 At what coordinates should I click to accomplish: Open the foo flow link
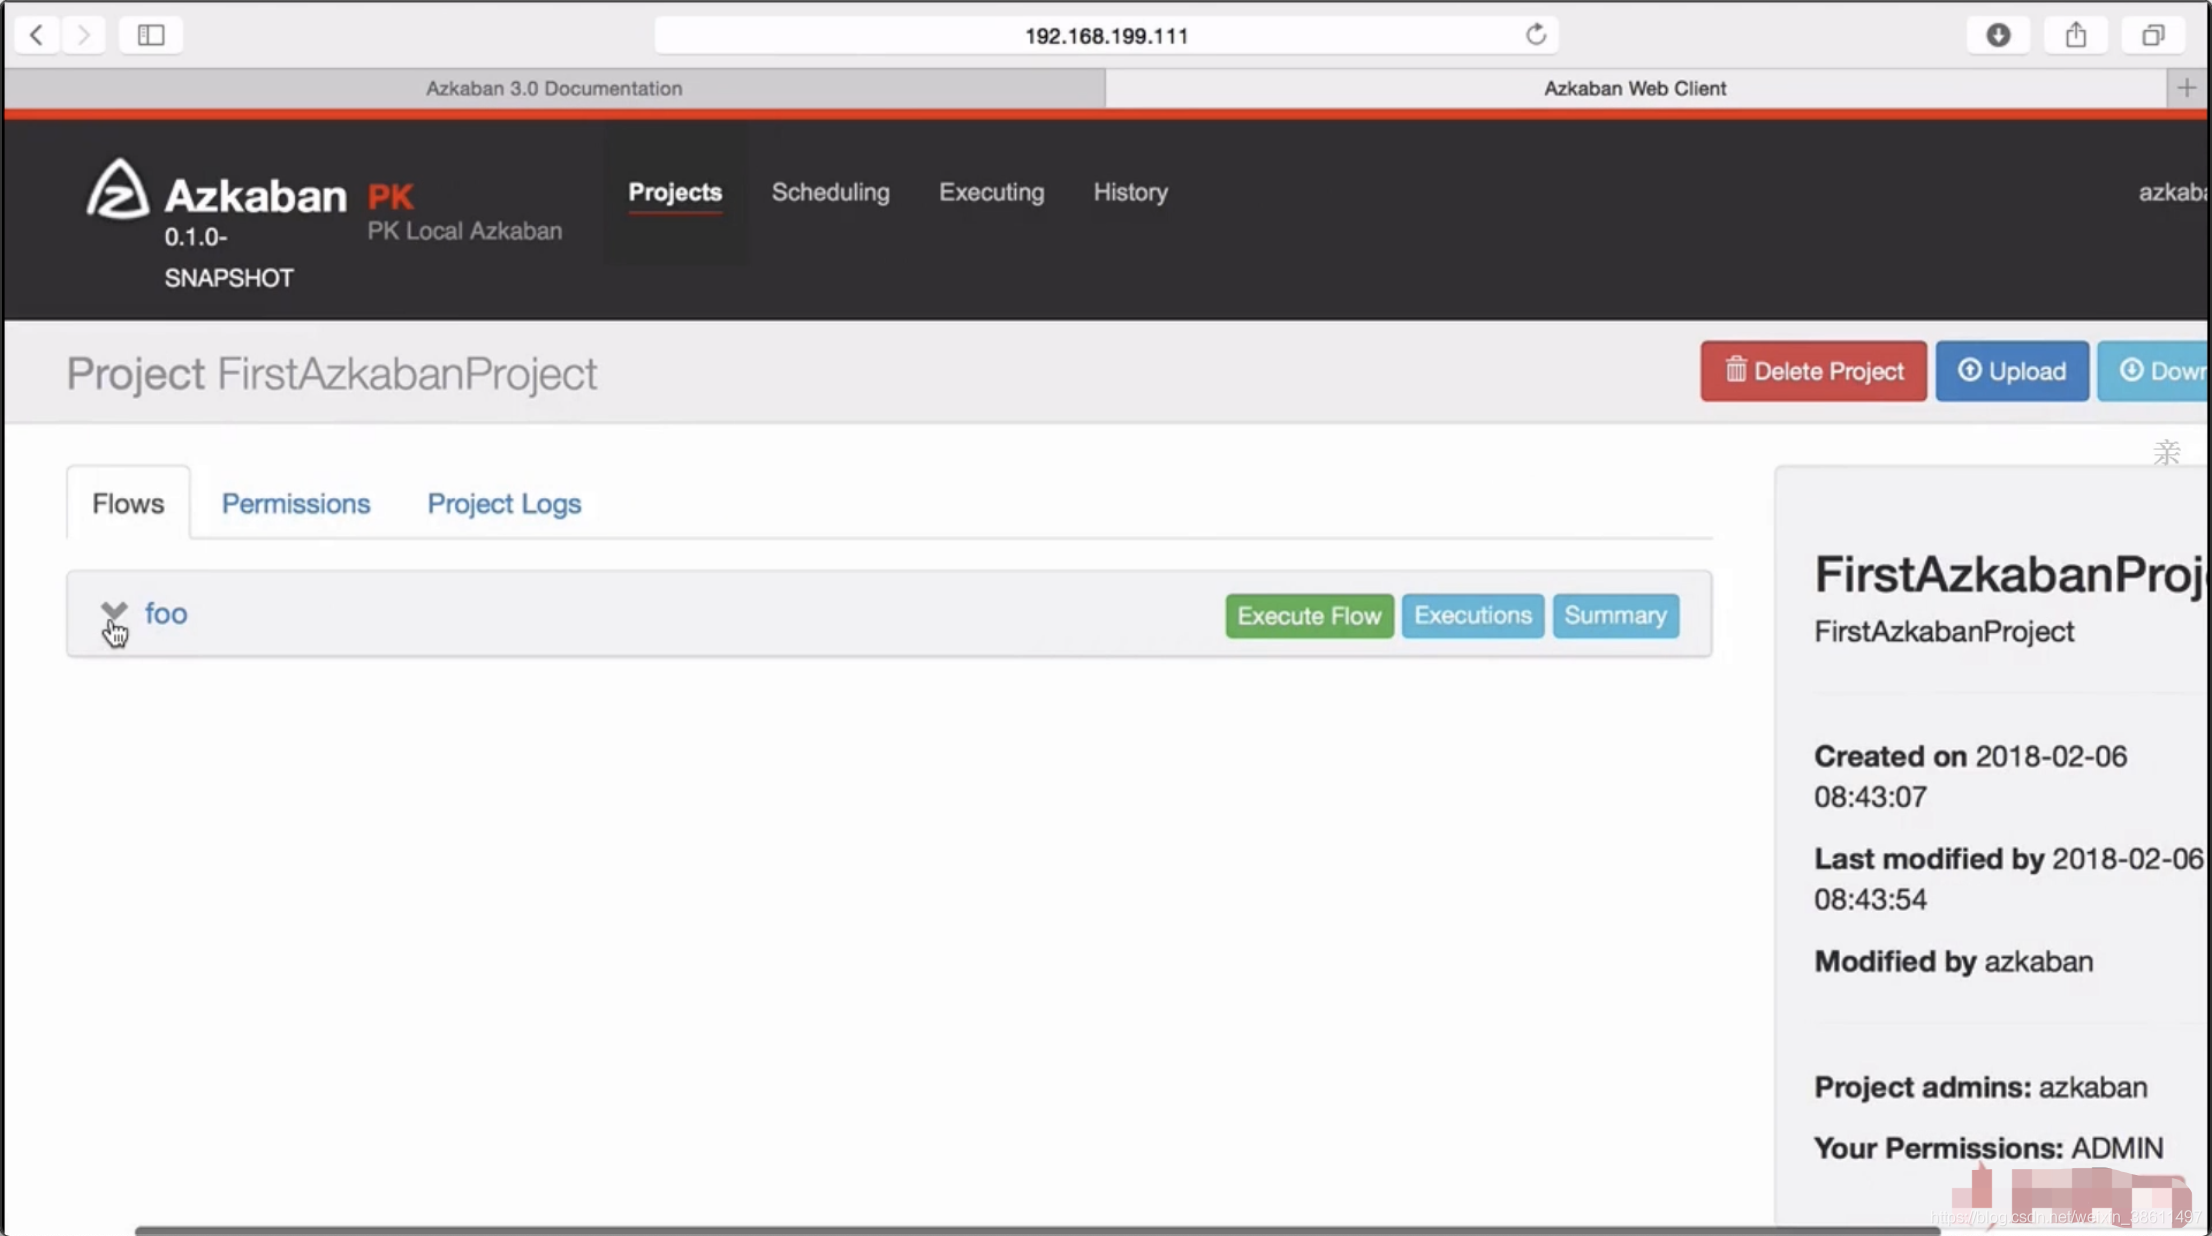166,613
